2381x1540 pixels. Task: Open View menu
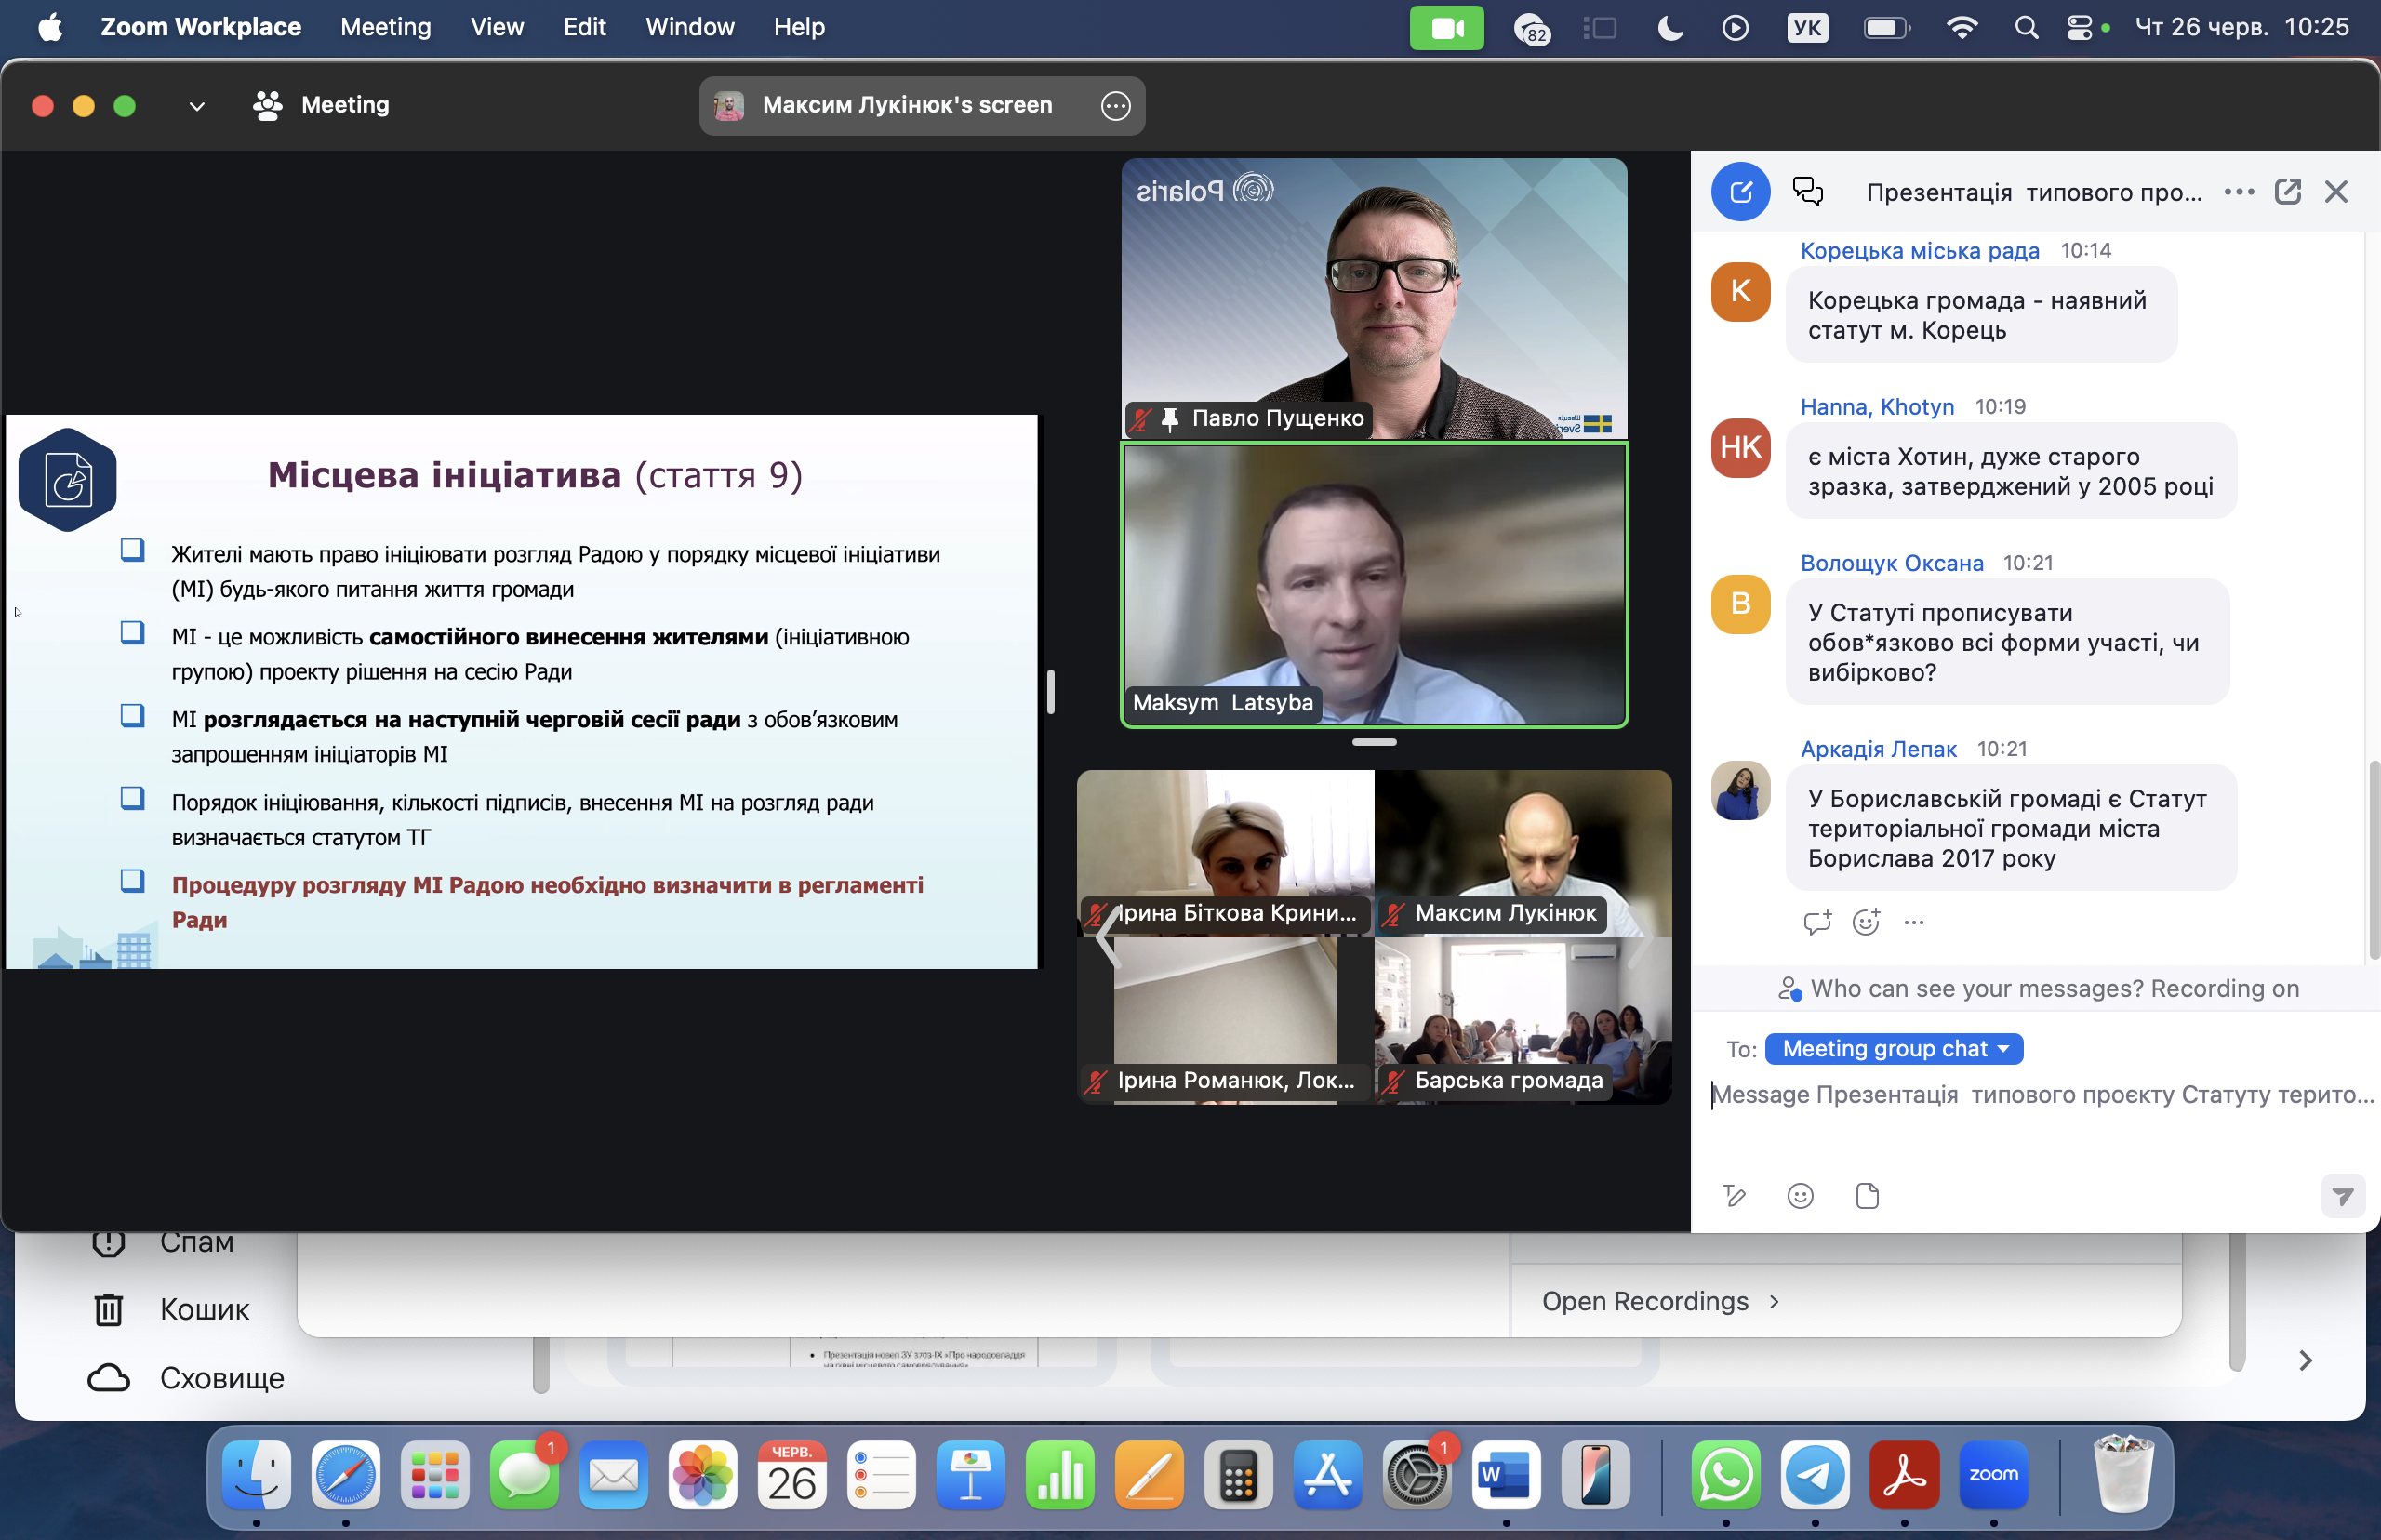(x=497, y=27)
